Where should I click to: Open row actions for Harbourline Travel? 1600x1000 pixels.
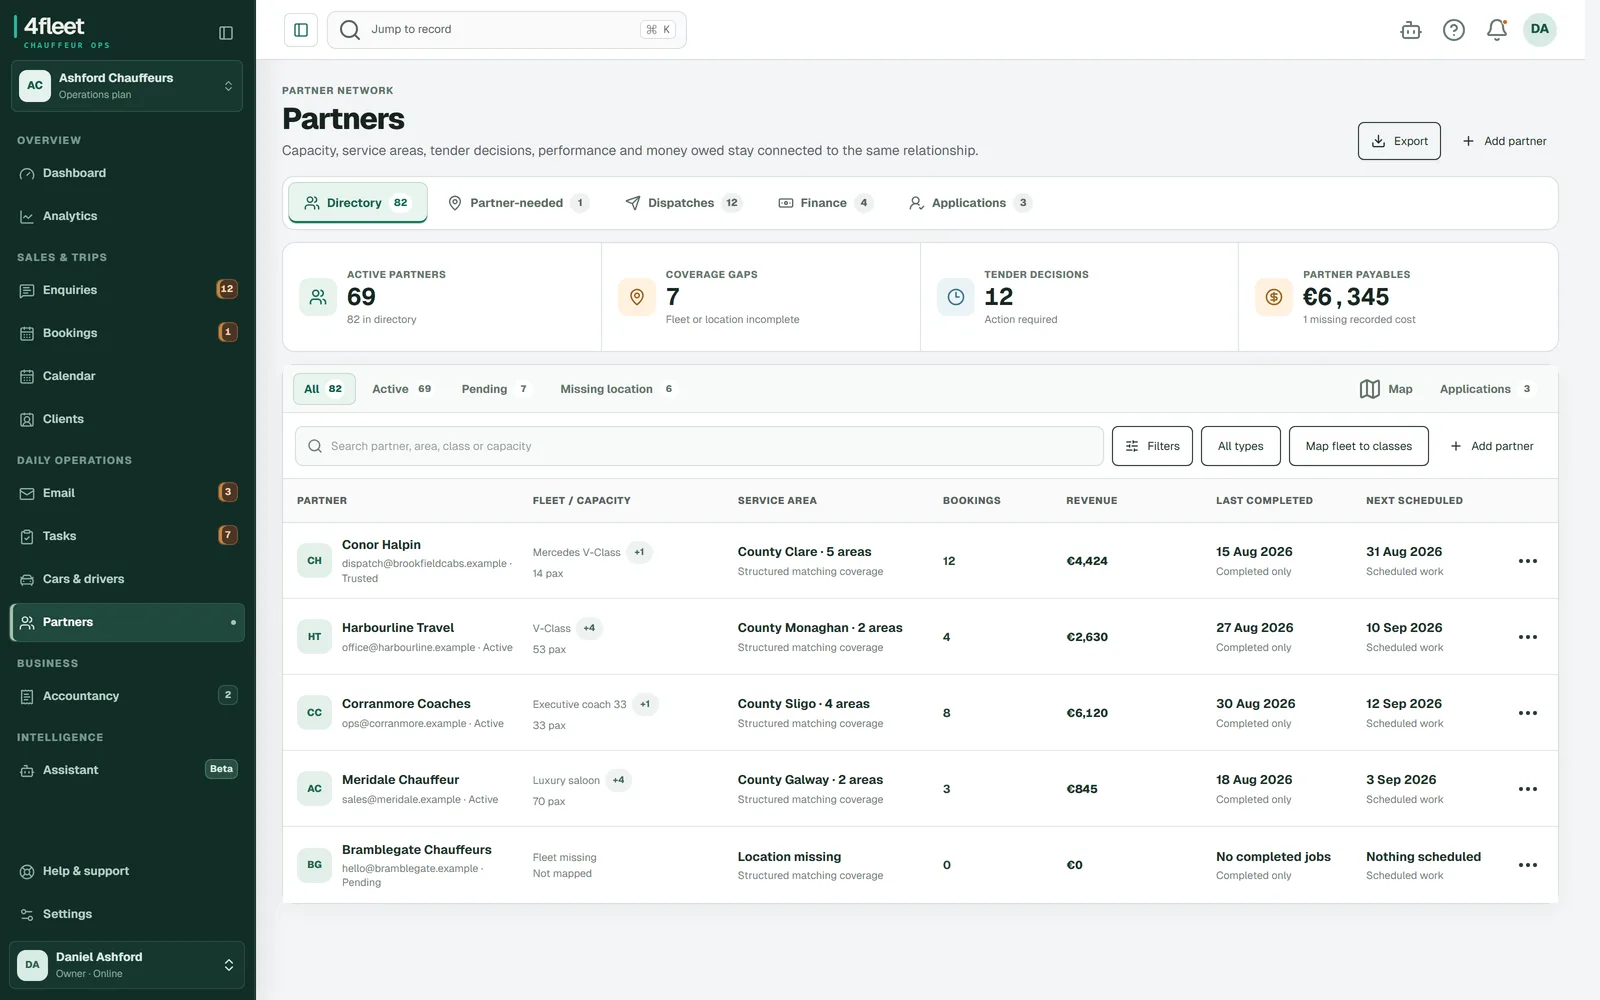[1528, 637]
